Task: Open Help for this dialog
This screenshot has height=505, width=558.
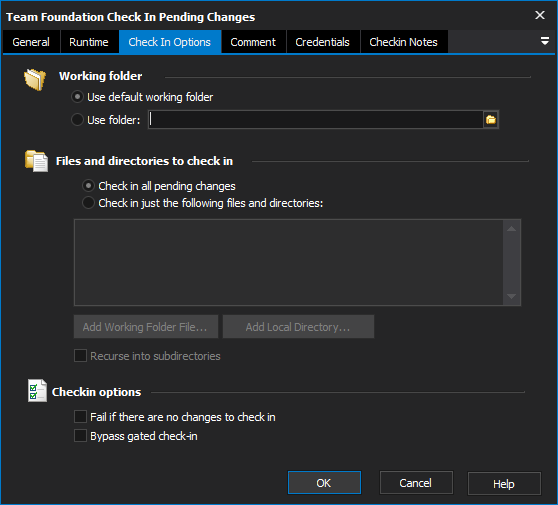Action: (504, 484)
